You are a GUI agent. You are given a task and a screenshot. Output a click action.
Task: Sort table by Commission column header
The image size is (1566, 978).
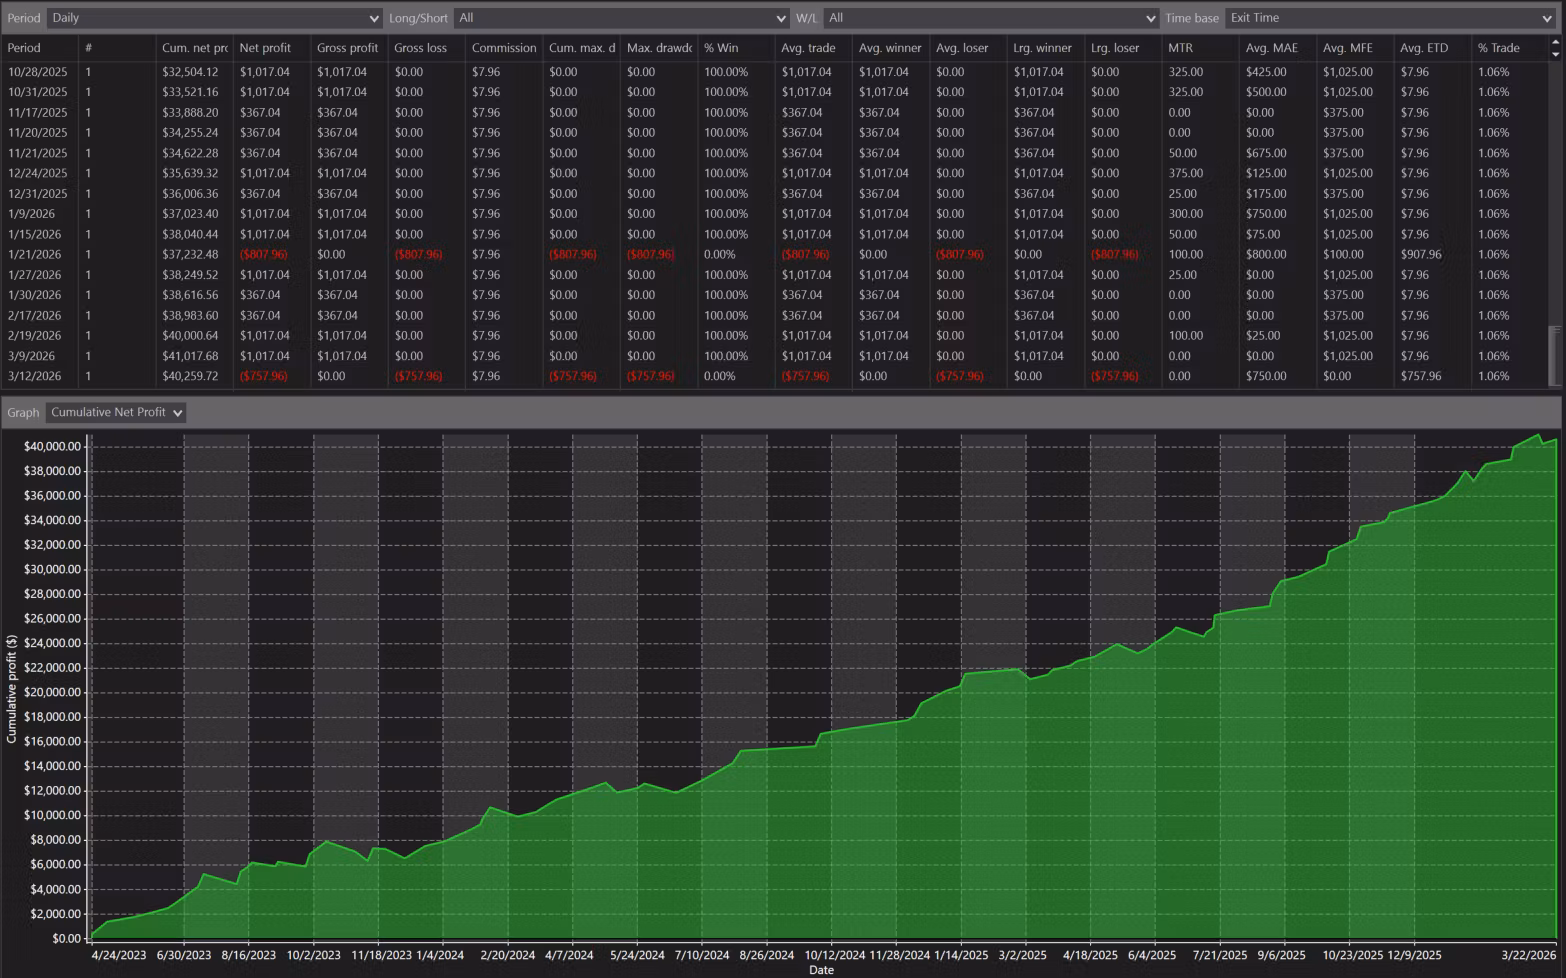click(x=503, y=48)
